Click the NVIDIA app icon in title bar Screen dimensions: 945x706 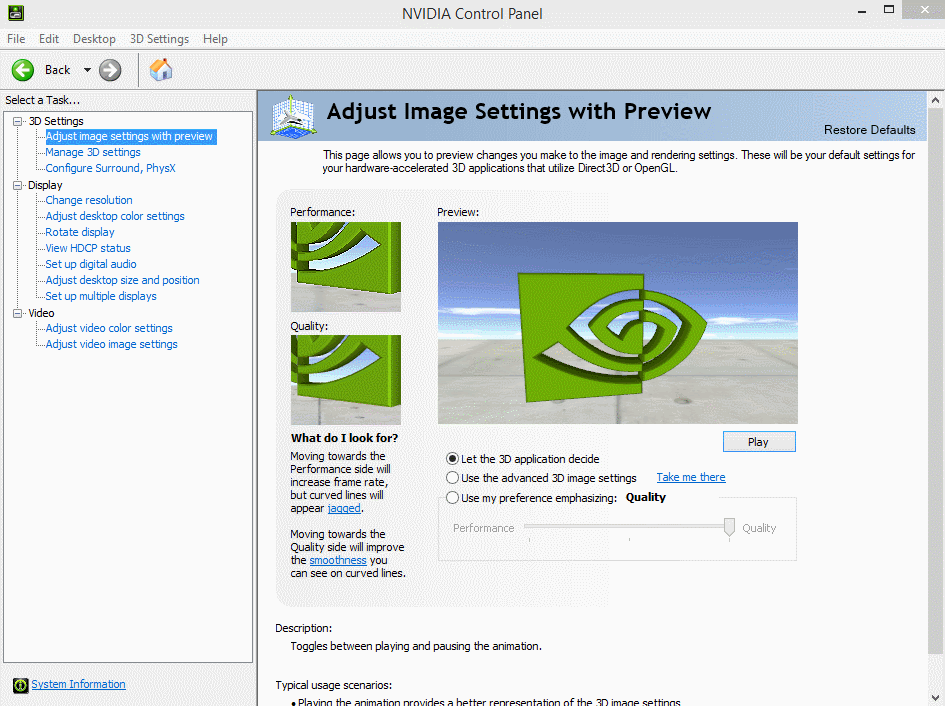[16, 11]
